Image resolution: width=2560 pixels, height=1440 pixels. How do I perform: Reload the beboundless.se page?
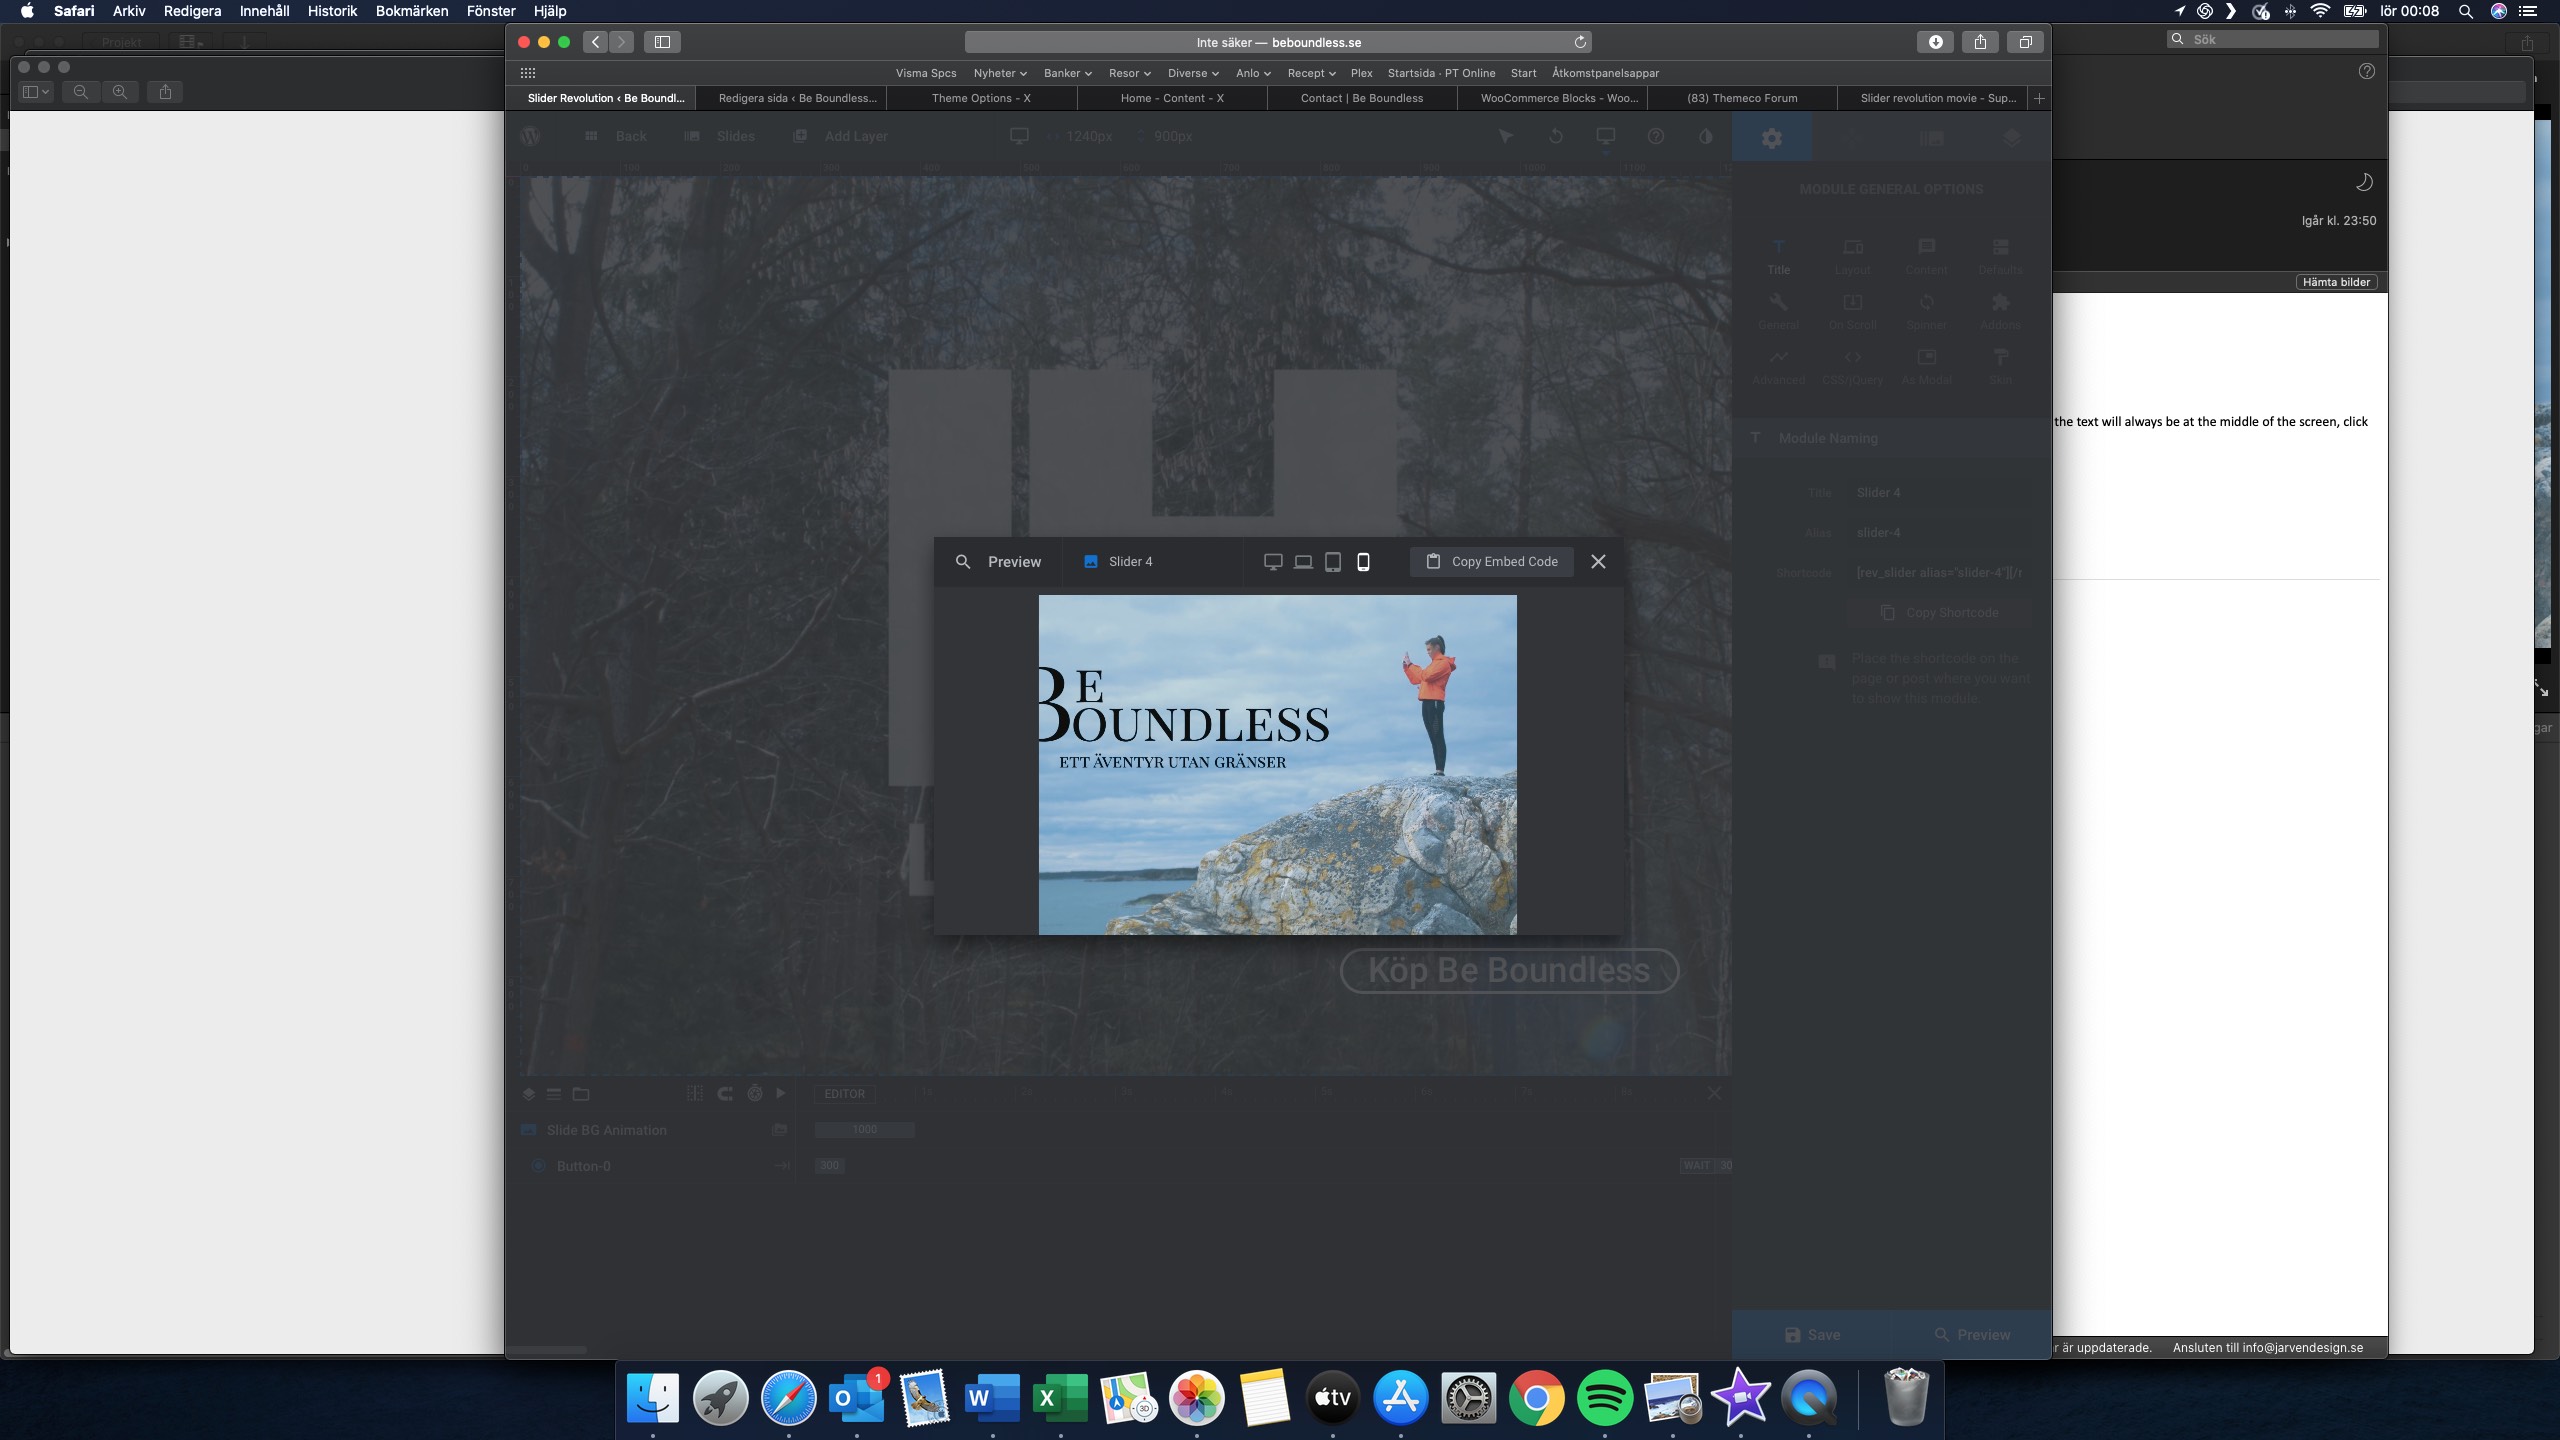(1580, 42)
